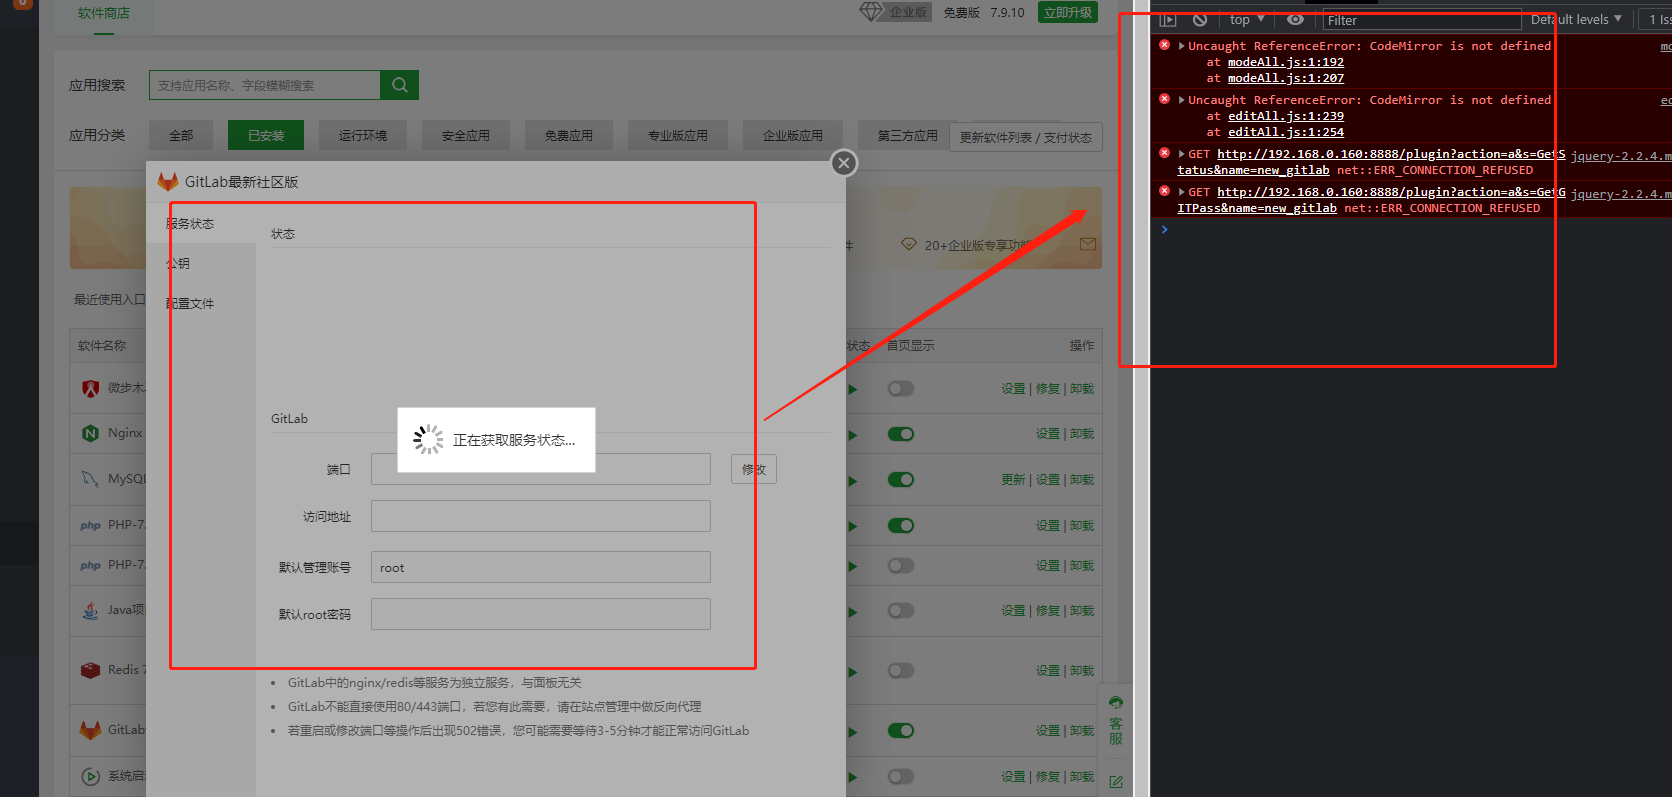Open the 客服 customer service widget

click(1116, 720)
